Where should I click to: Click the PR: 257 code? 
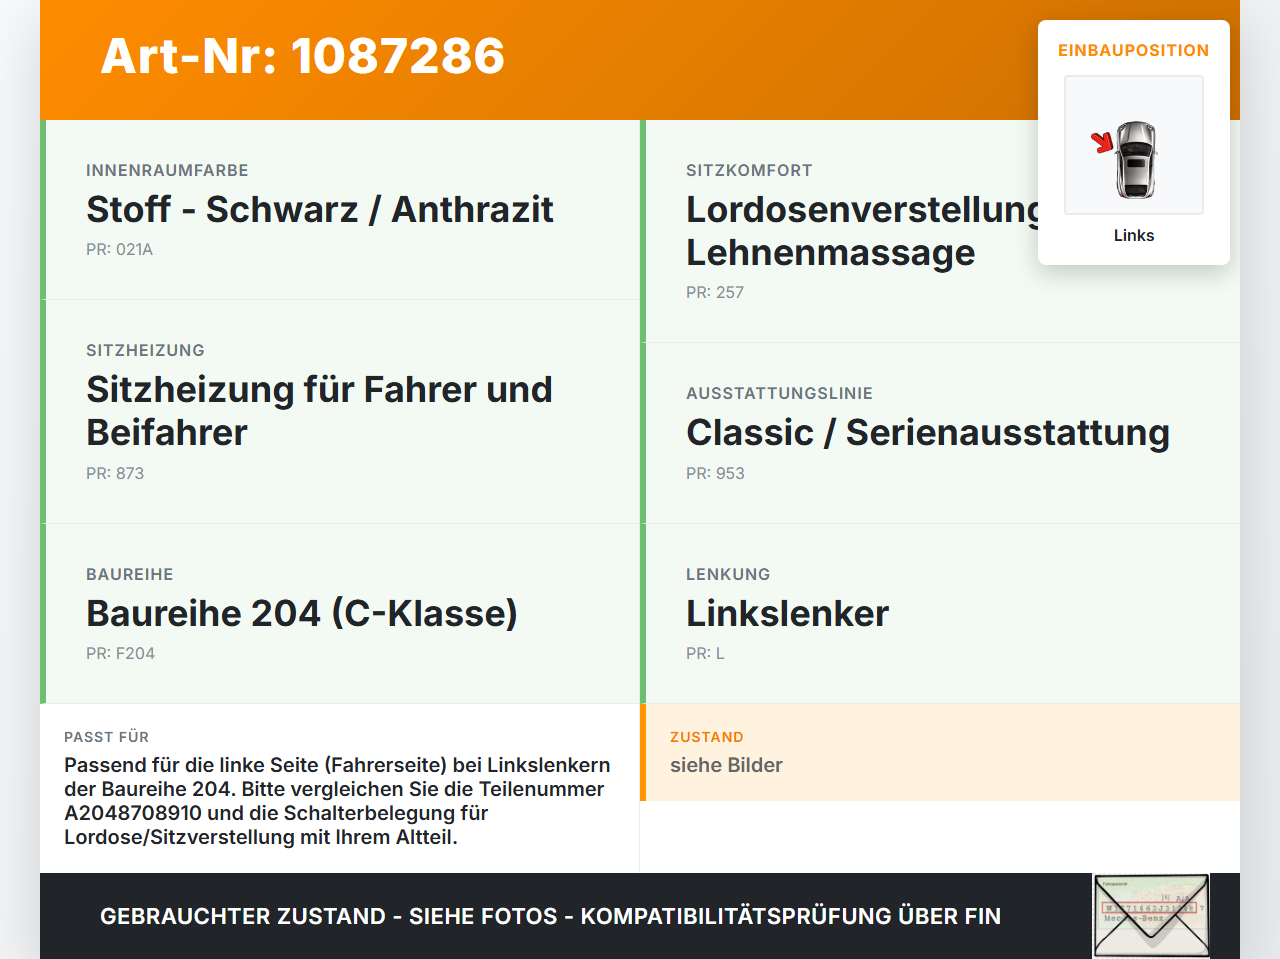click(x=715, y=292)
